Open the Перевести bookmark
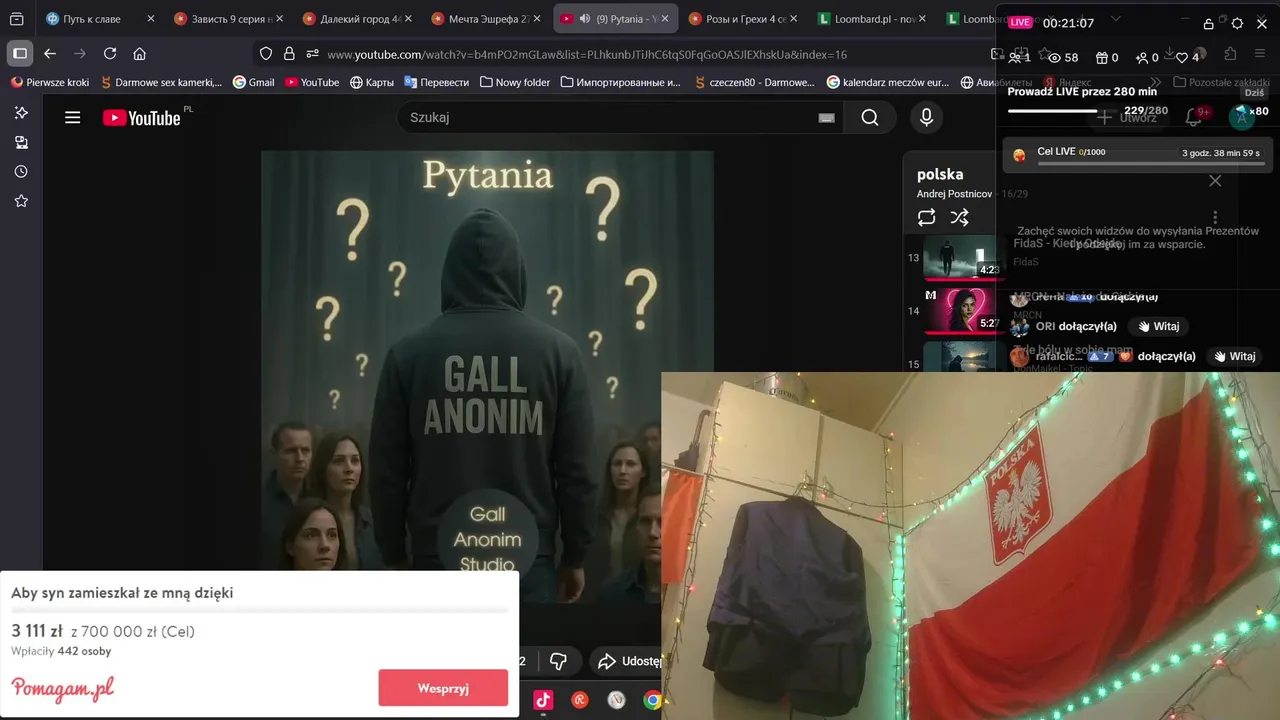The width and height of the screenshot is (1280, 720). (x=436, y=82)
